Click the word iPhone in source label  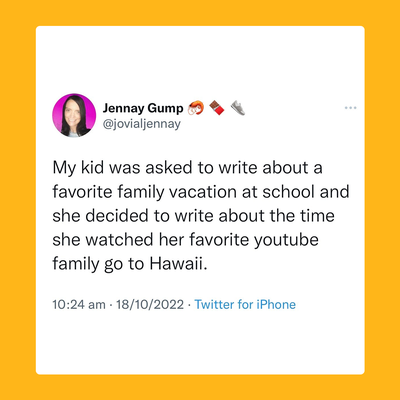click(x=276, y=304)
